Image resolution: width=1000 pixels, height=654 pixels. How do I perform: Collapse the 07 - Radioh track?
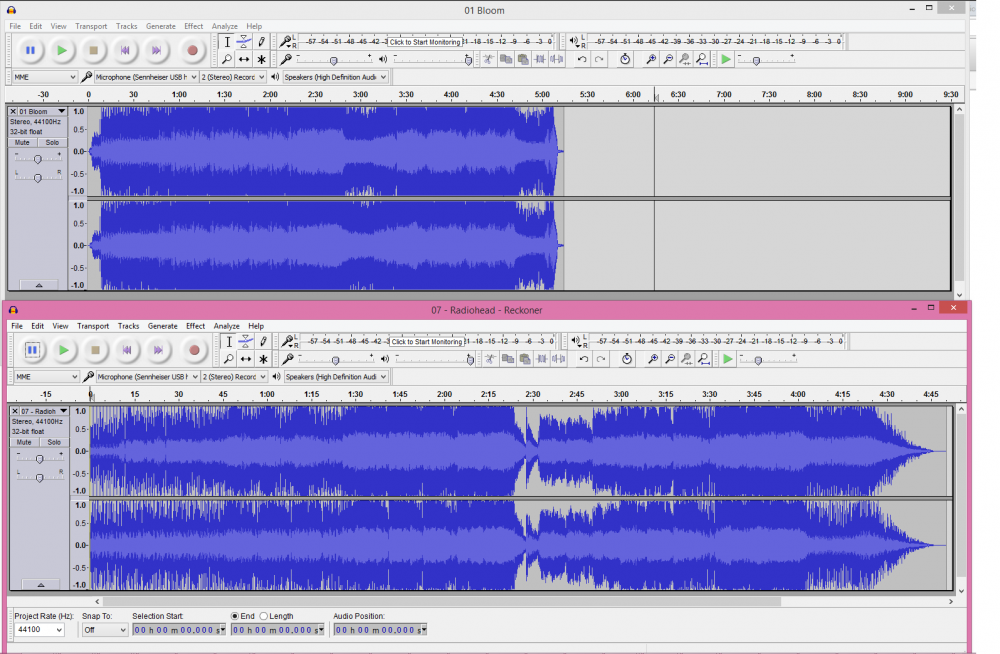pos(40,585)
